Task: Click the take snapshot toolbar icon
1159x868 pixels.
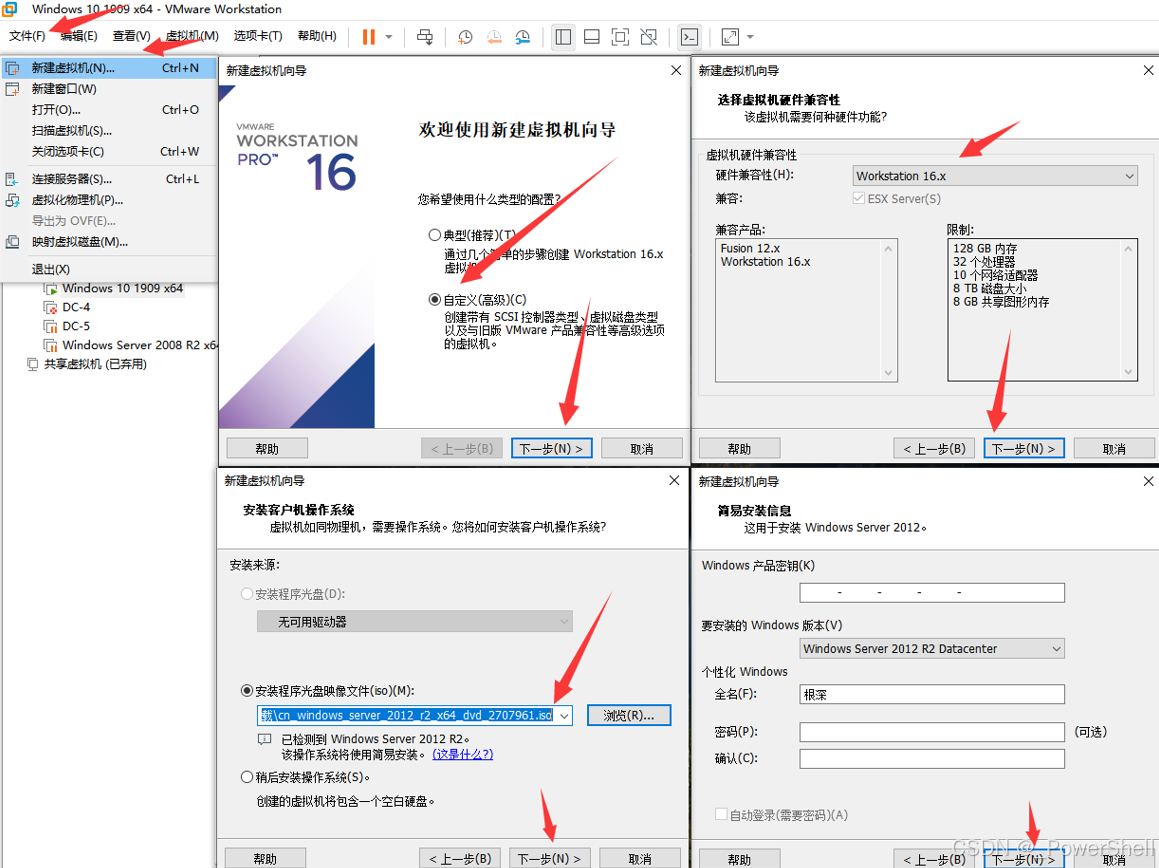Action: tap(465, 37)
